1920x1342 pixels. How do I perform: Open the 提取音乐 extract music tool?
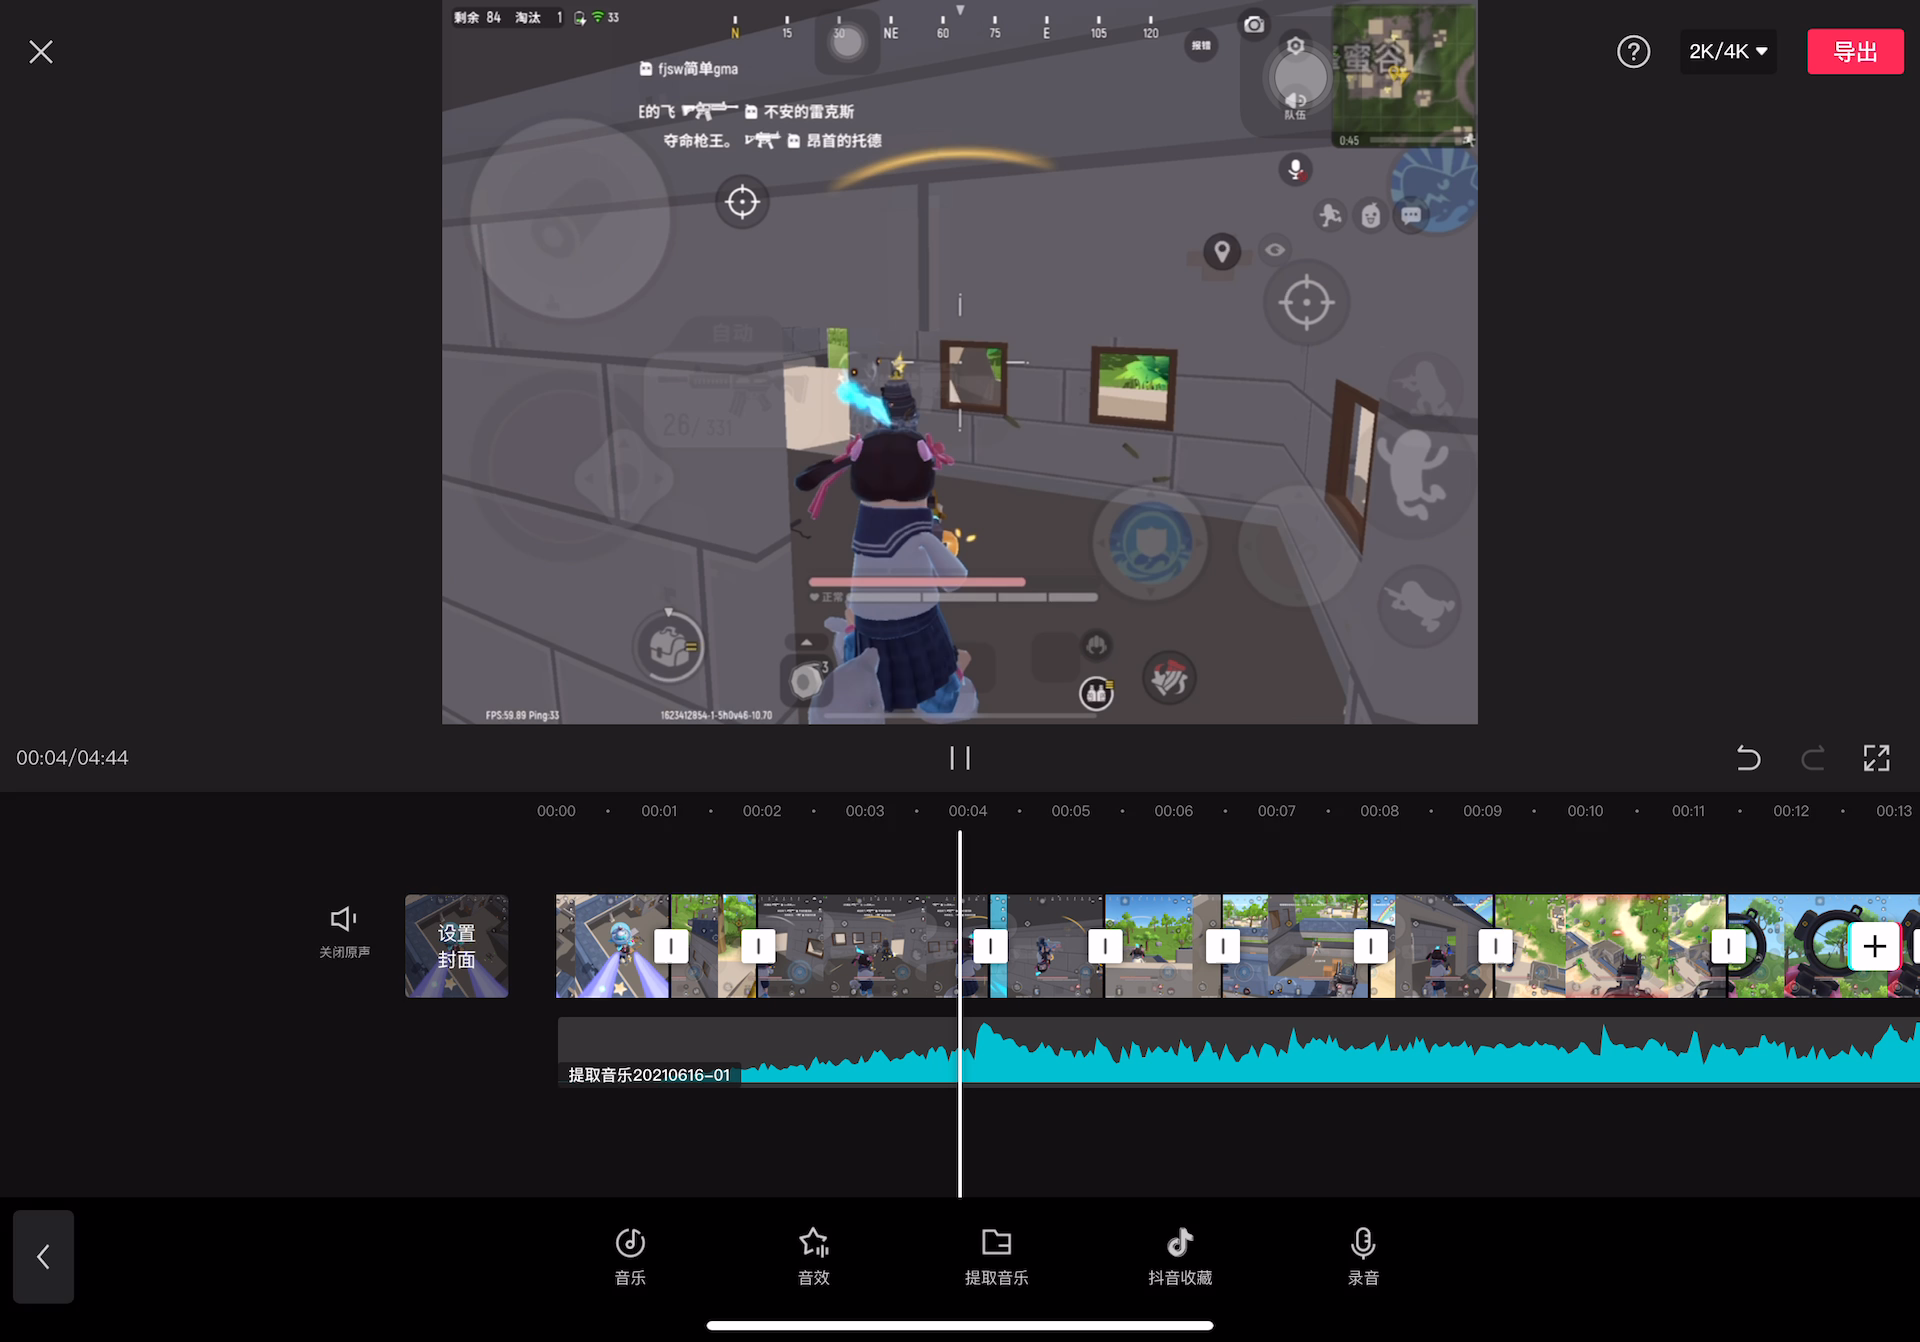pos(996,1256)
